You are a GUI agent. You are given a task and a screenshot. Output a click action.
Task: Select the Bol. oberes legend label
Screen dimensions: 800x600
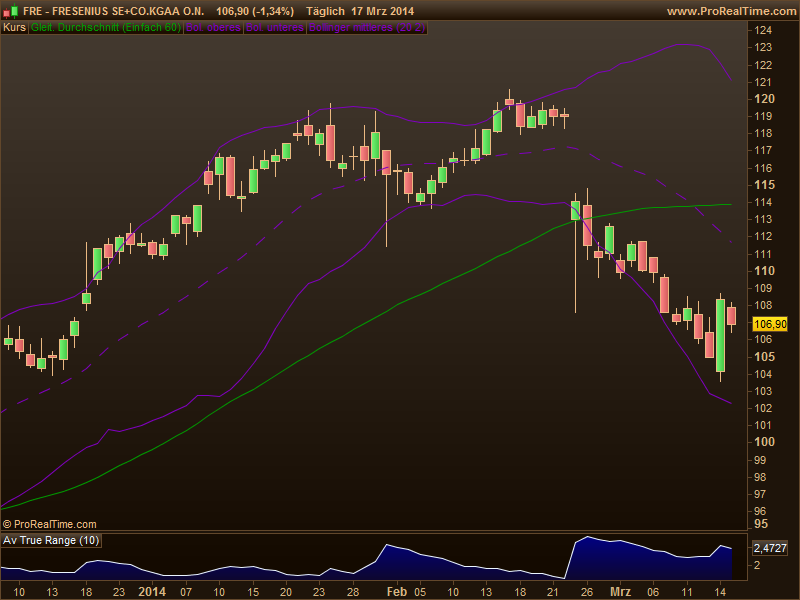(x=213, y=28)
